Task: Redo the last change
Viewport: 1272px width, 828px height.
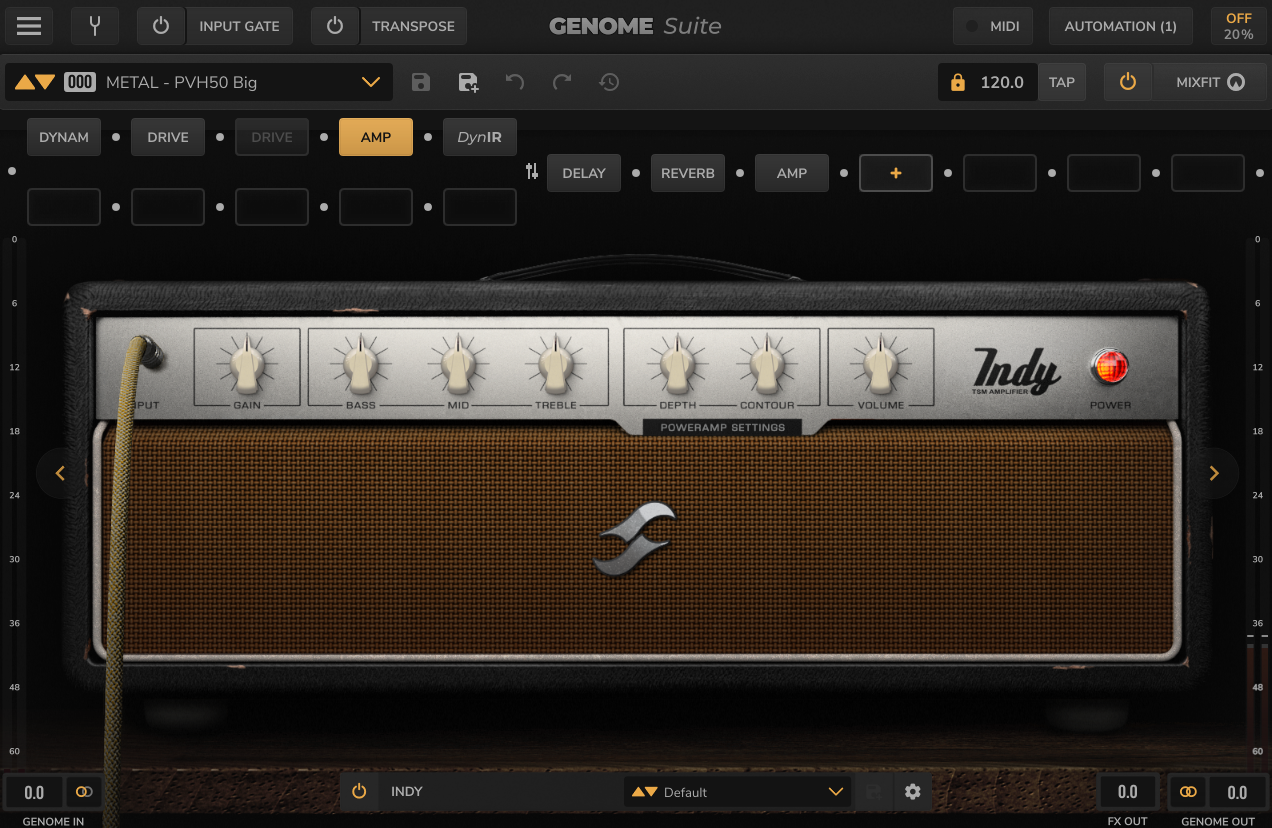Action: click(x=562, y=82)
